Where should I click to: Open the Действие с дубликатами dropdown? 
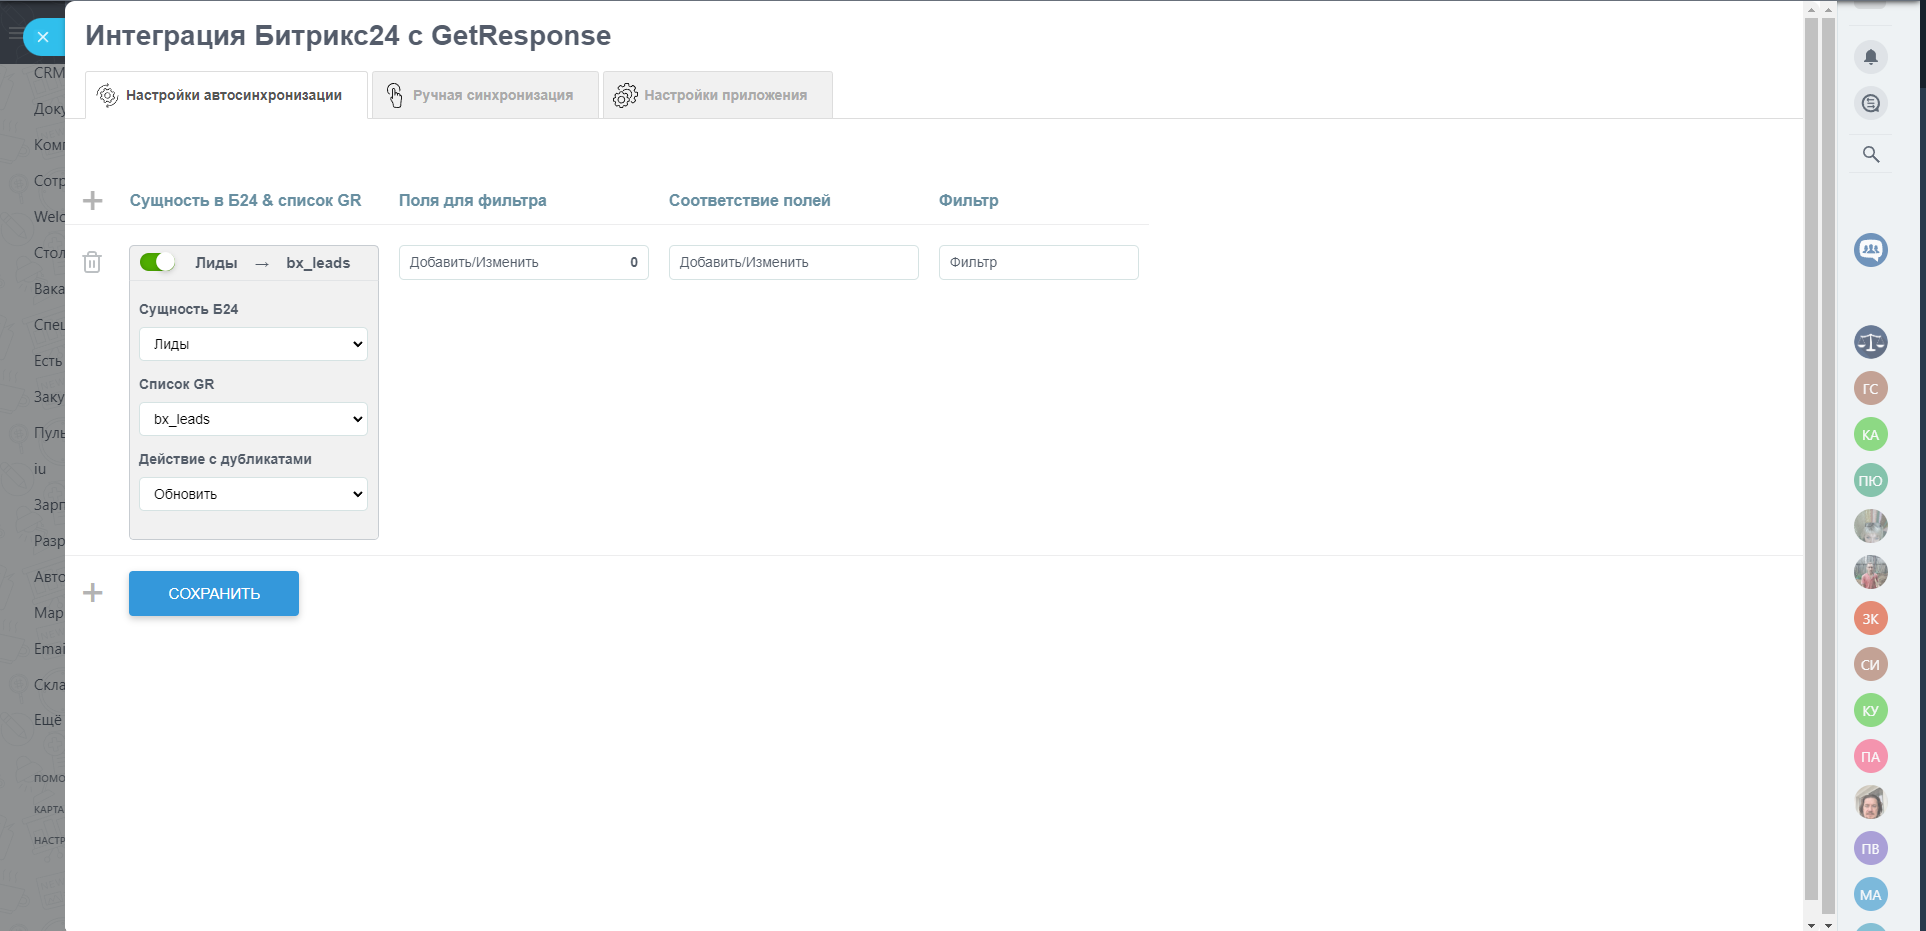click(253, 494)
